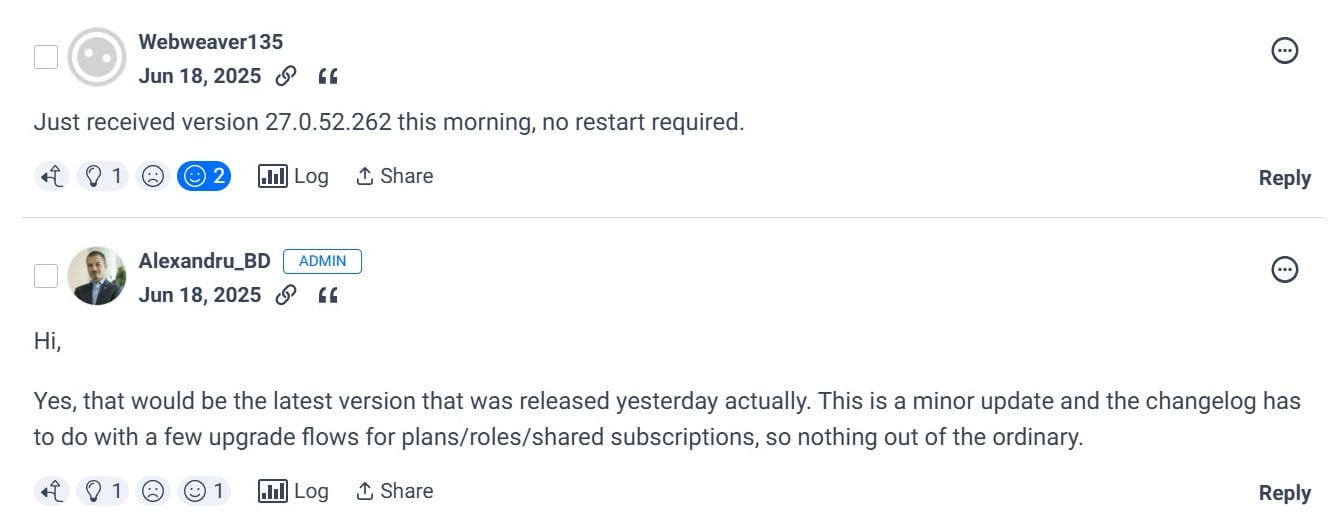Open Alexandru_BD's profile via username link
The height and width of the screenshot is (528, 1336).
tap(204, 261)
